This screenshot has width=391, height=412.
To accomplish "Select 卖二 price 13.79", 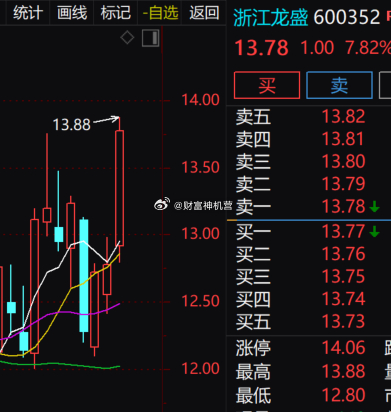I will (x=343, y=184).
